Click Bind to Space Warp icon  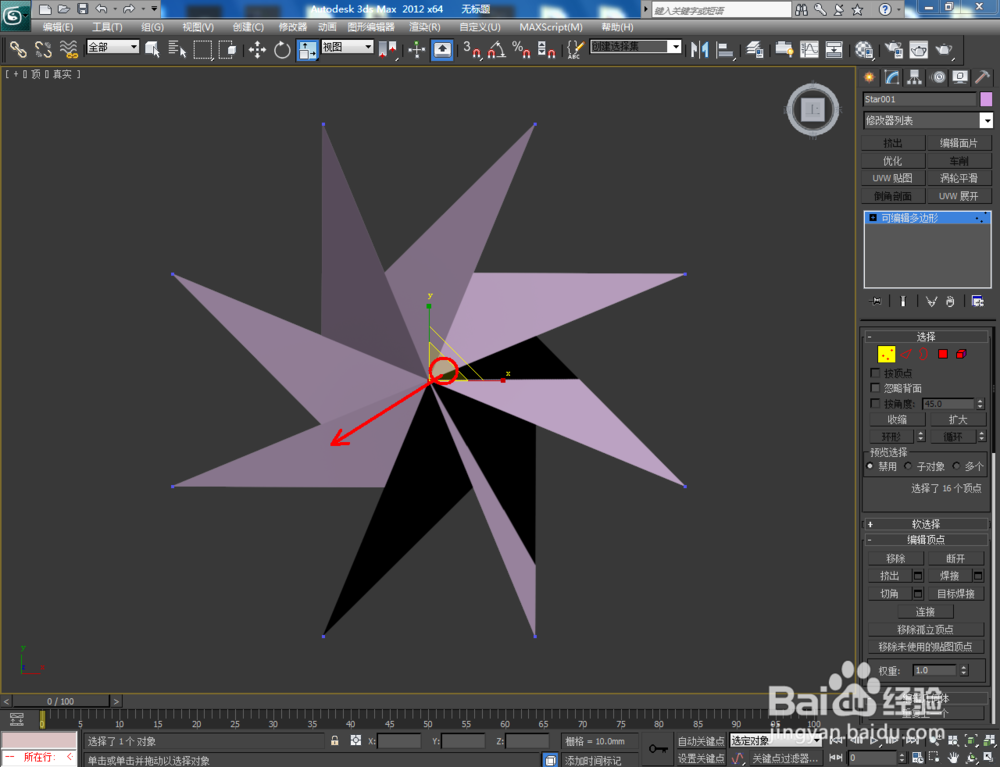pos(68,49)
